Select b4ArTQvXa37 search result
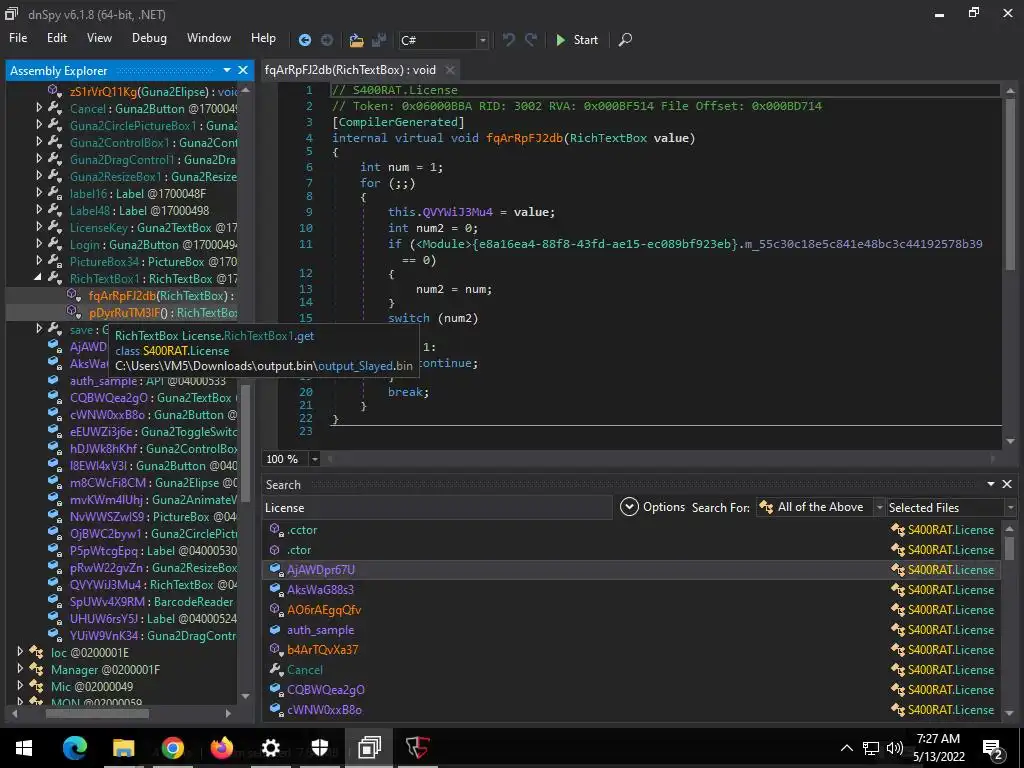The height and width of the screenshot is (768, 1024). 631,650
